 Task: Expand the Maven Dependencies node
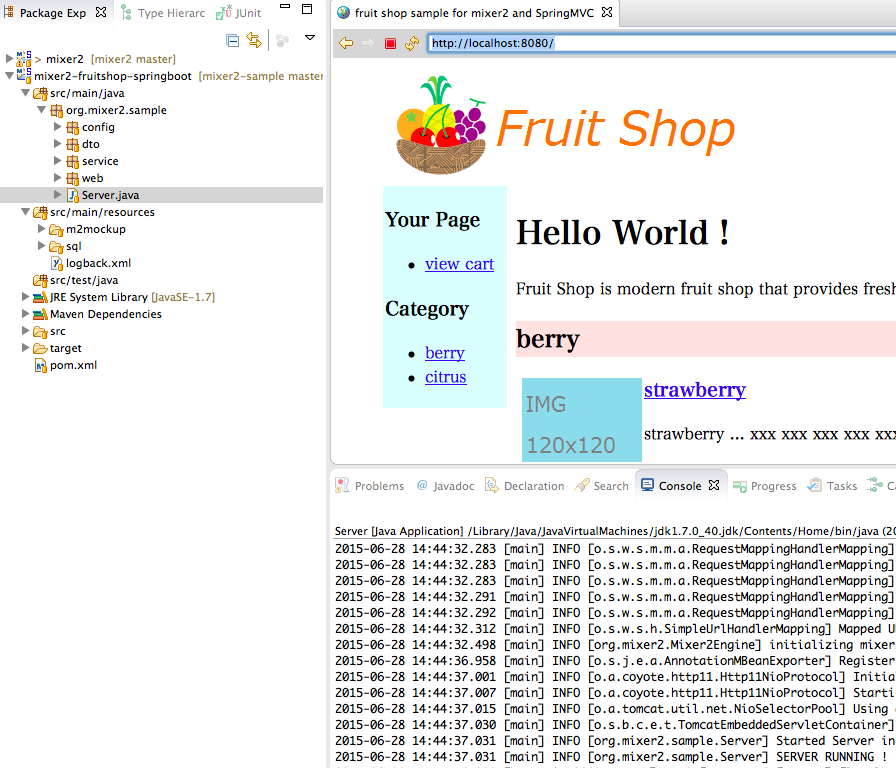(25, 314)
